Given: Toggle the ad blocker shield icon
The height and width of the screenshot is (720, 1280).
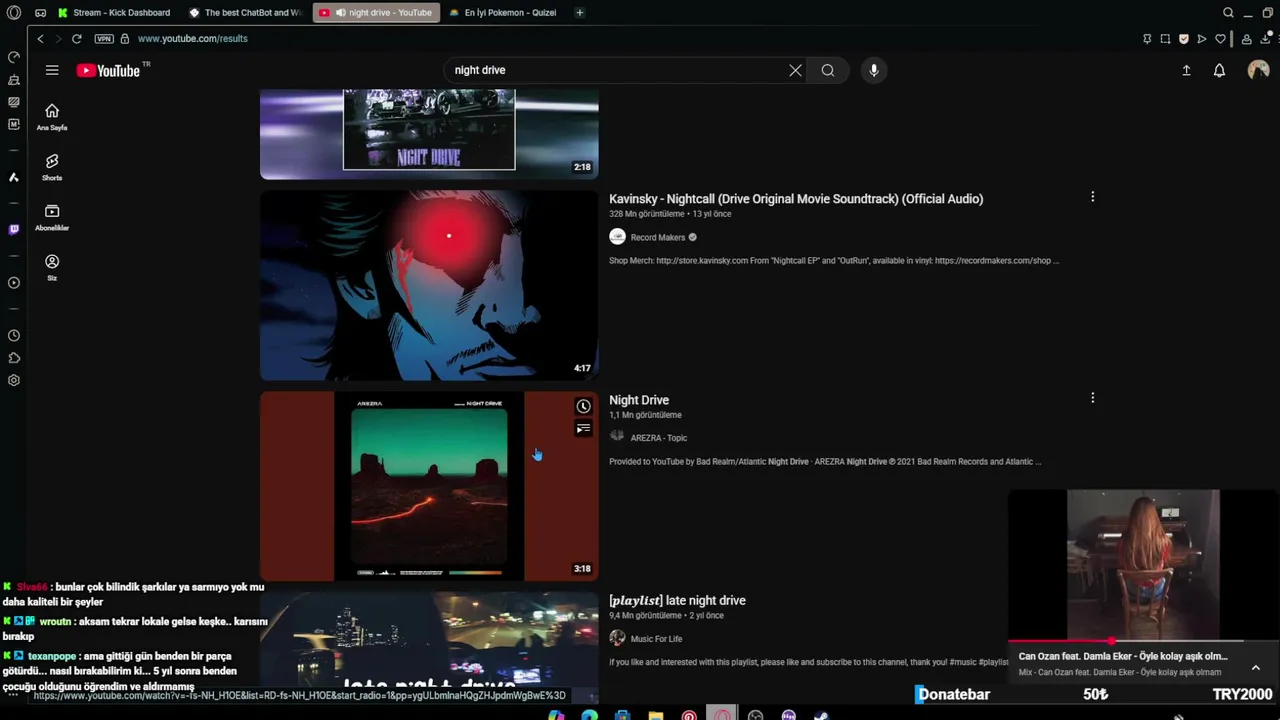Looking at the screenshot, I should (1184, 39).
